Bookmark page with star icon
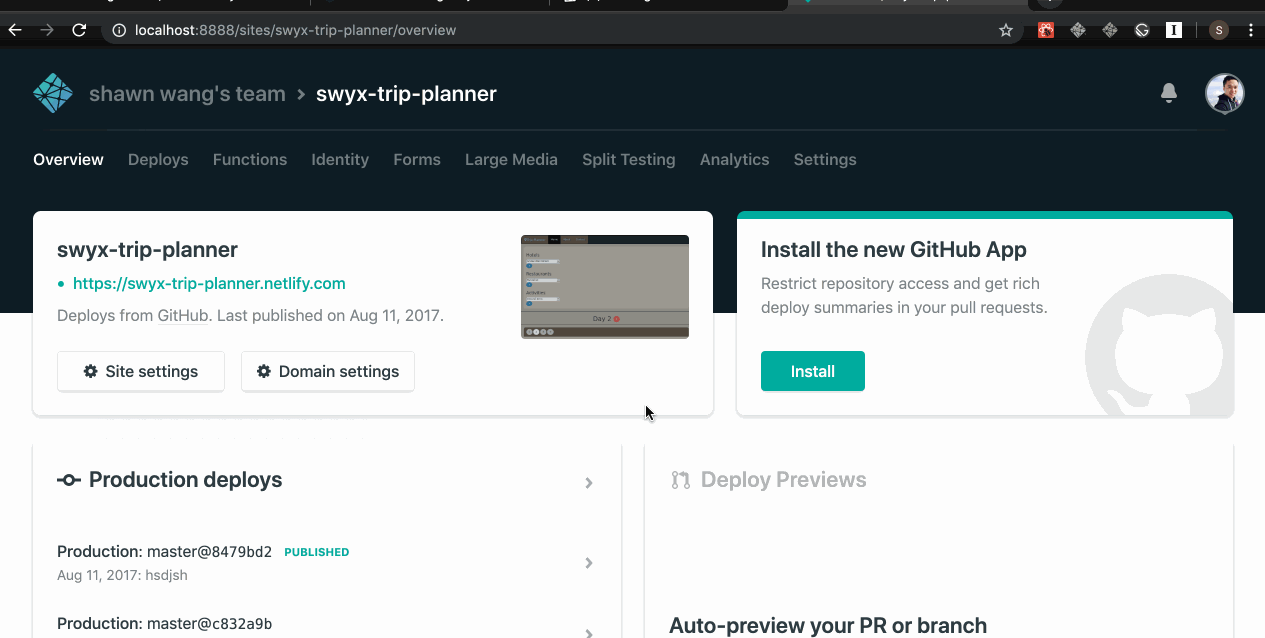Screen dimensions: 1265x638 (x=1006, y=30)
